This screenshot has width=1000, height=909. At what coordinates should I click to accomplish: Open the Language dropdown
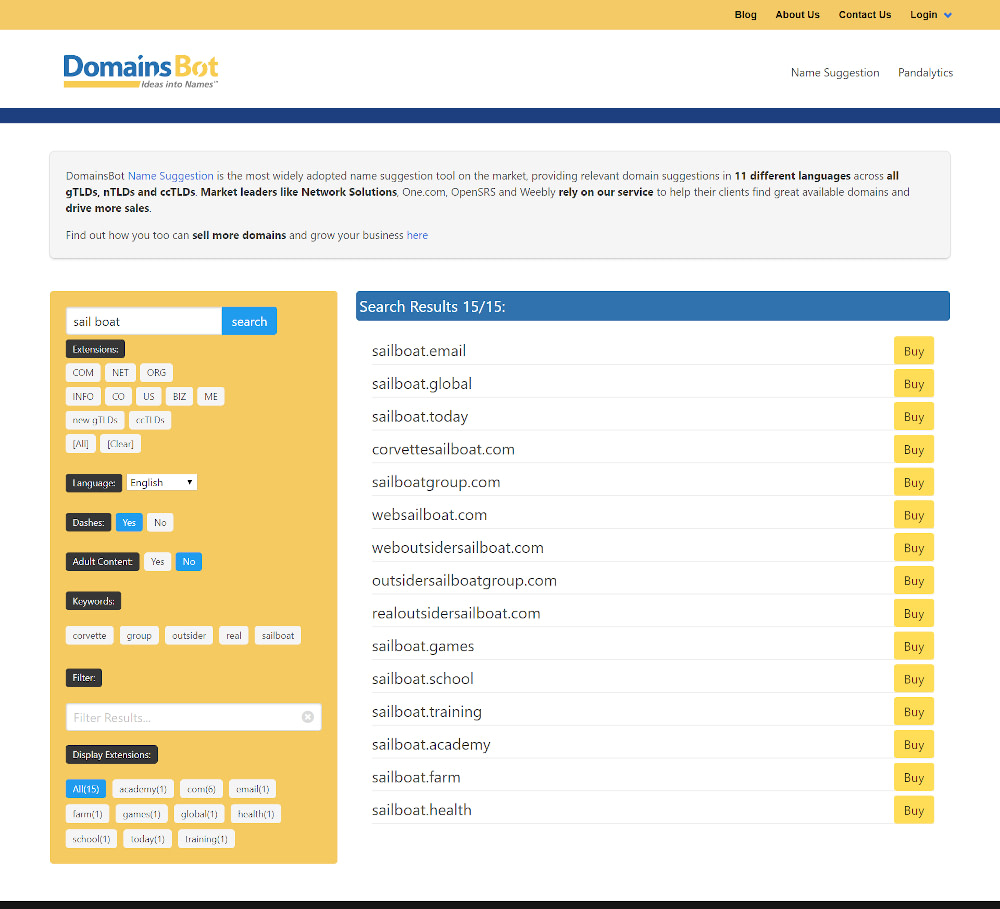click(161, 482)
